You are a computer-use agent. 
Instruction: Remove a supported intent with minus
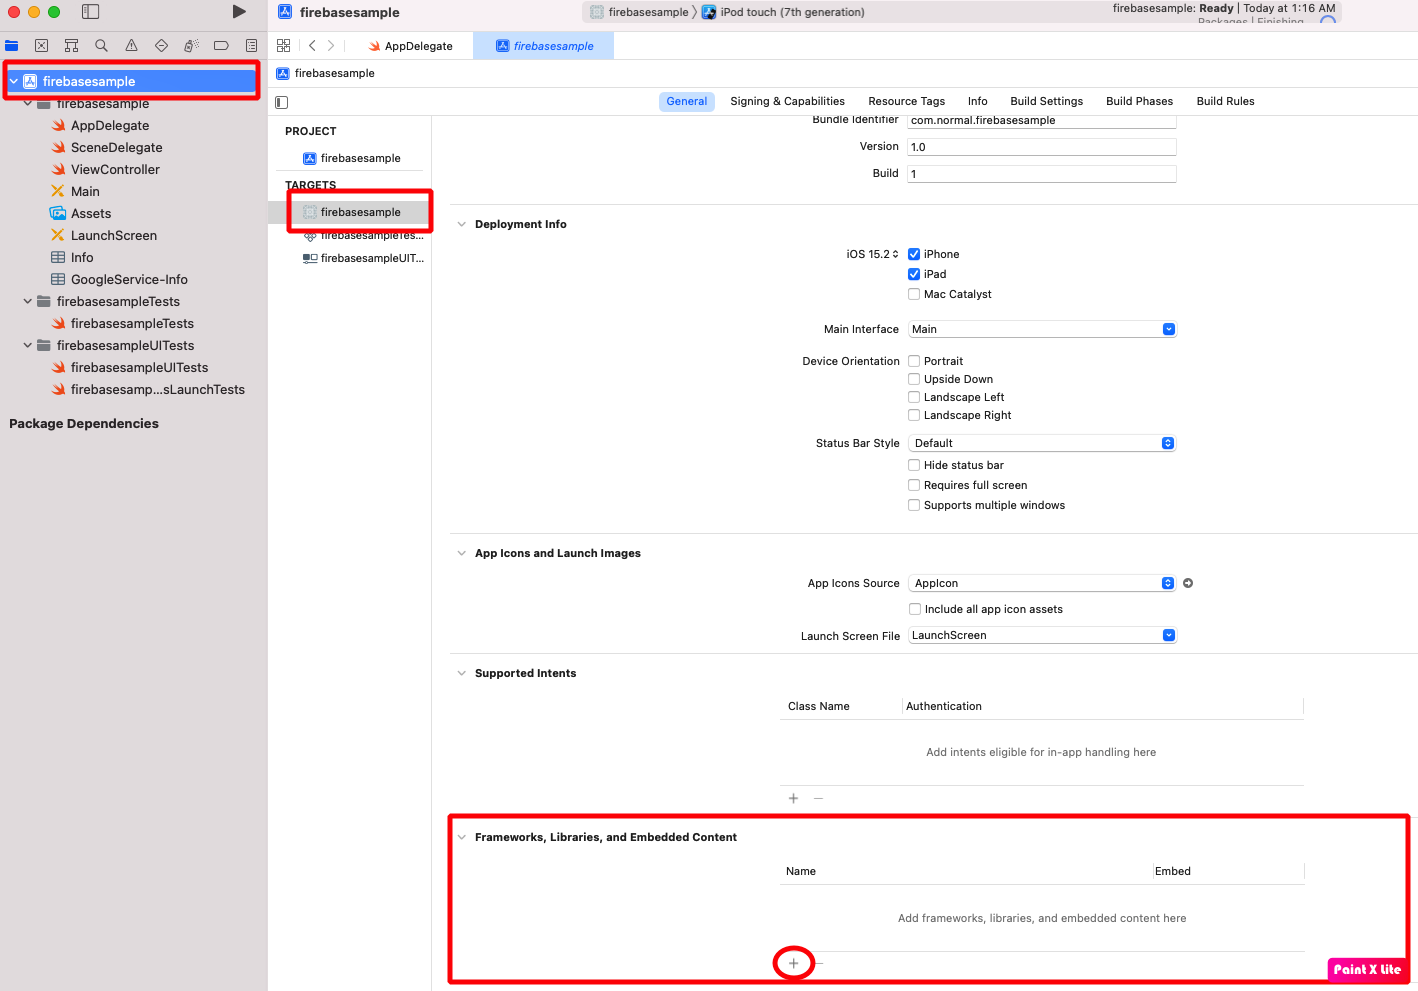click(818, 798)
